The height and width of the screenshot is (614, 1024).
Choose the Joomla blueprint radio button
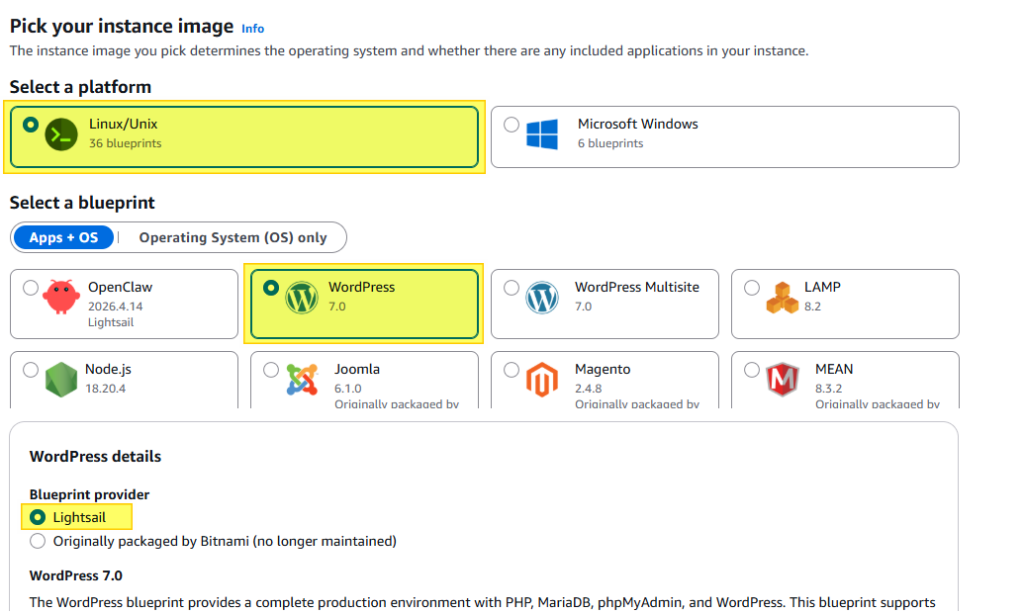[270, 370]
